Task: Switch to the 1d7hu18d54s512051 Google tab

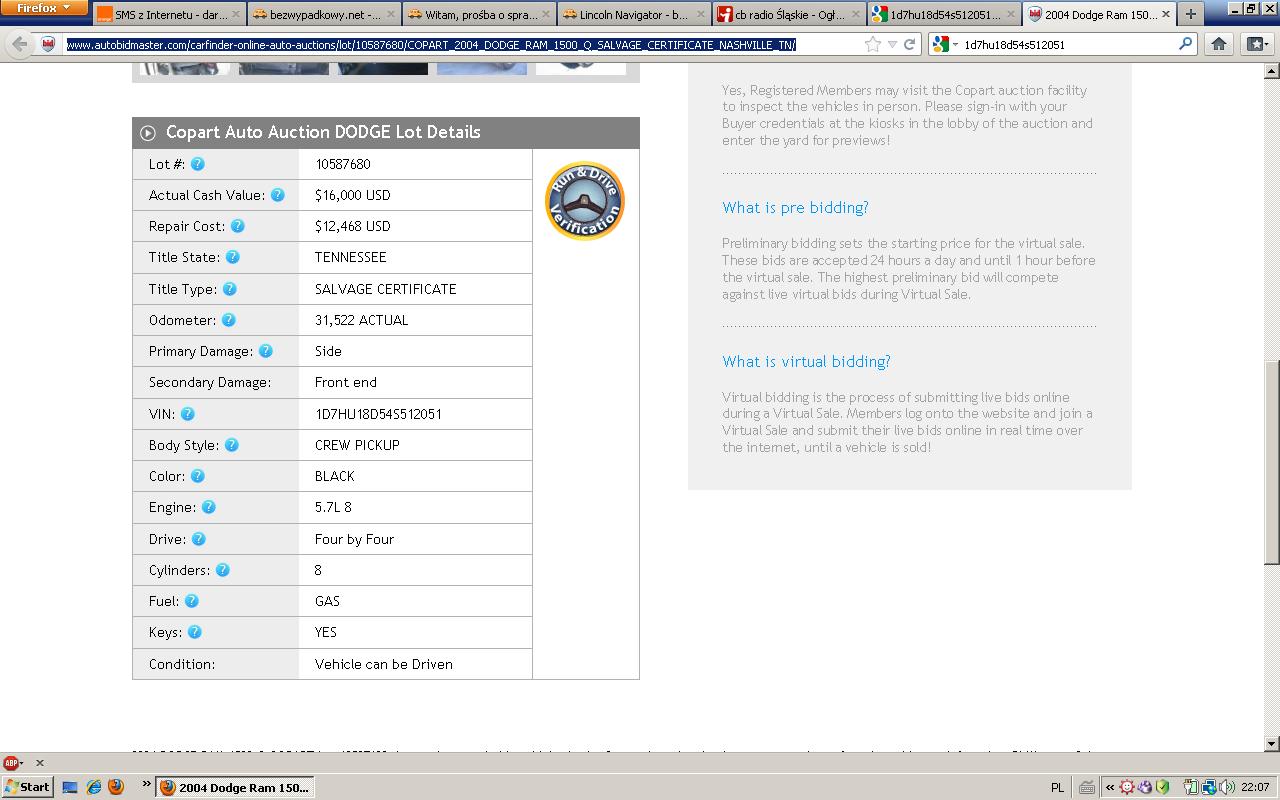Action: tap(943, 15)
